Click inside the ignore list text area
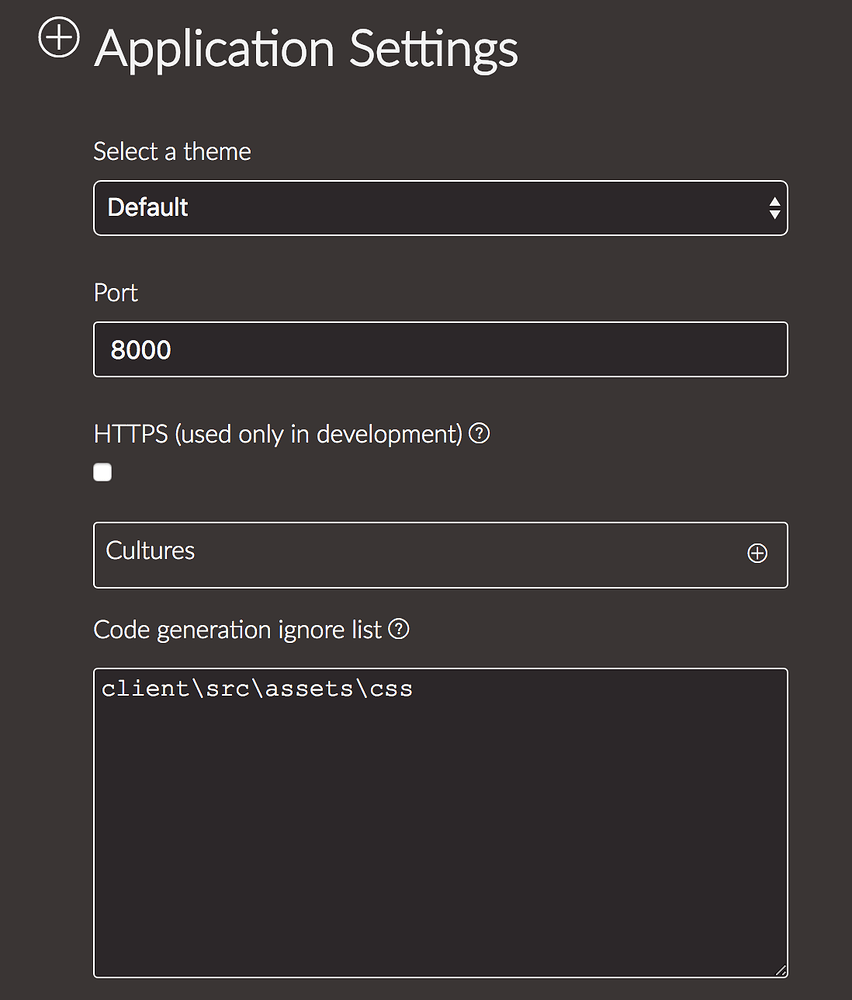852x1000 pixels. tap(441, 823)
